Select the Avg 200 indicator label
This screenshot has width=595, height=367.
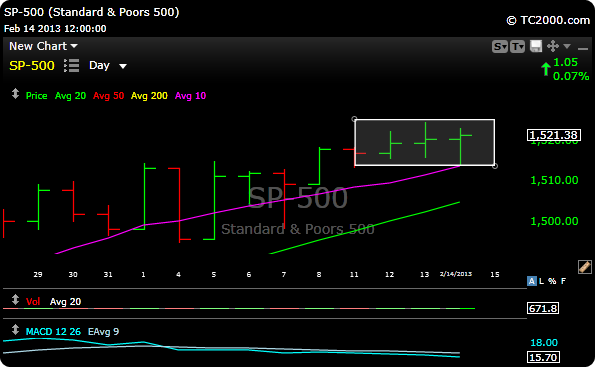tap(149, 96)
